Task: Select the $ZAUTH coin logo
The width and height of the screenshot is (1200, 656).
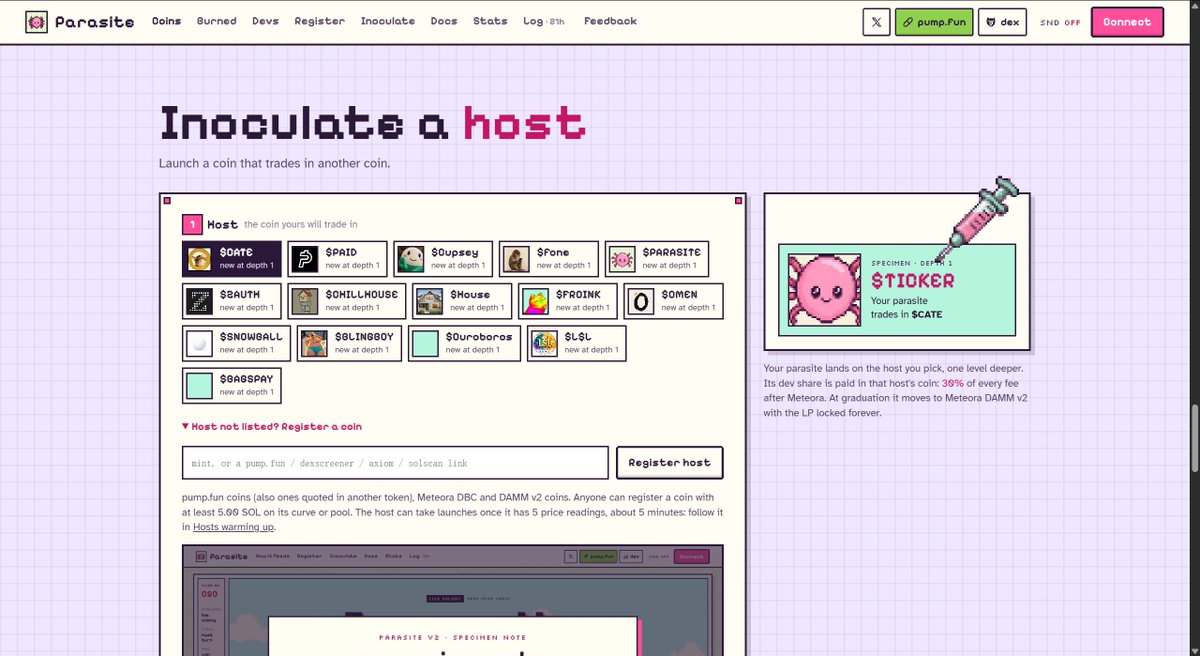Action: tap(200, 301)
